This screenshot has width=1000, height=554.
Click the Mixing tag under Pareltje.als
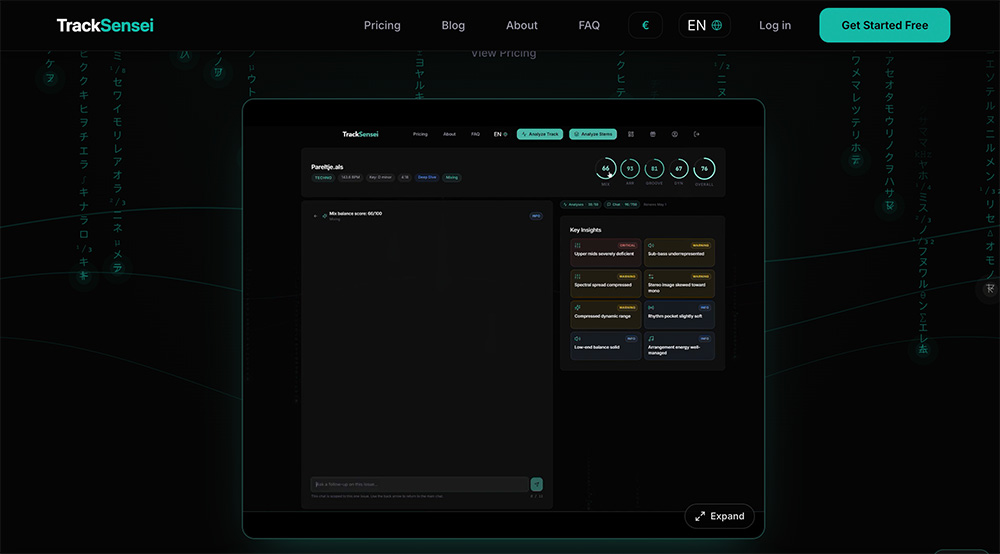[x=452, y=177]
